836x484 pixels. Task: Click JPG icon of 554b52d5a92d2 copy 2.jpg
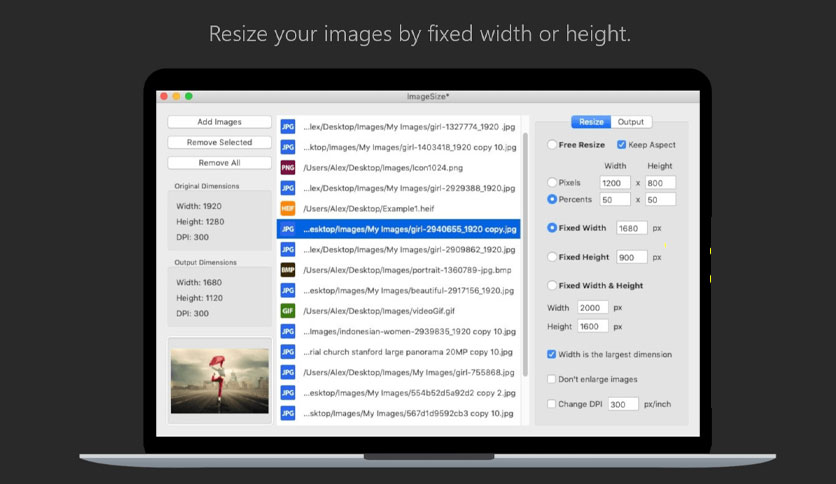288,393
